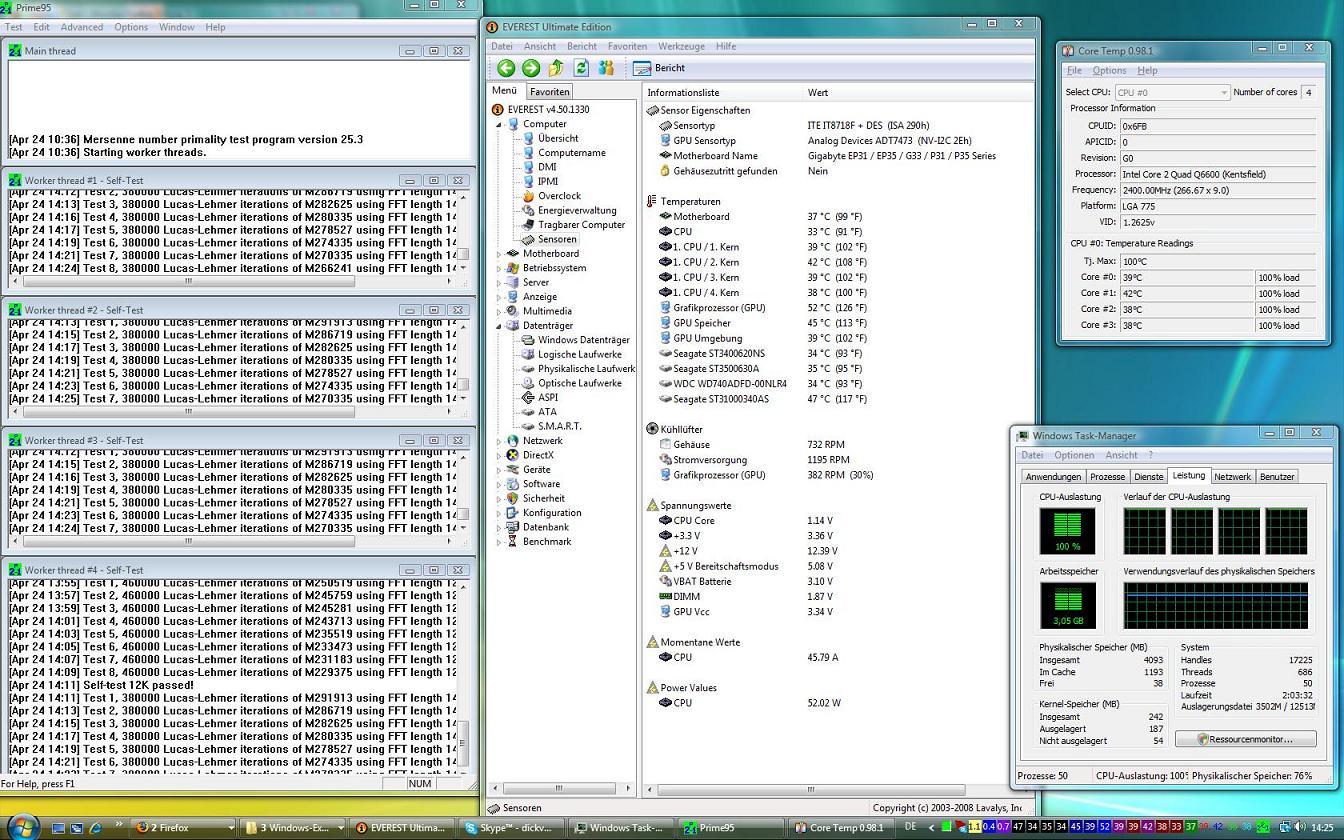Click Number of cores field
The height and width of the screenshot is (840, 1344).
coord(1307,92)
